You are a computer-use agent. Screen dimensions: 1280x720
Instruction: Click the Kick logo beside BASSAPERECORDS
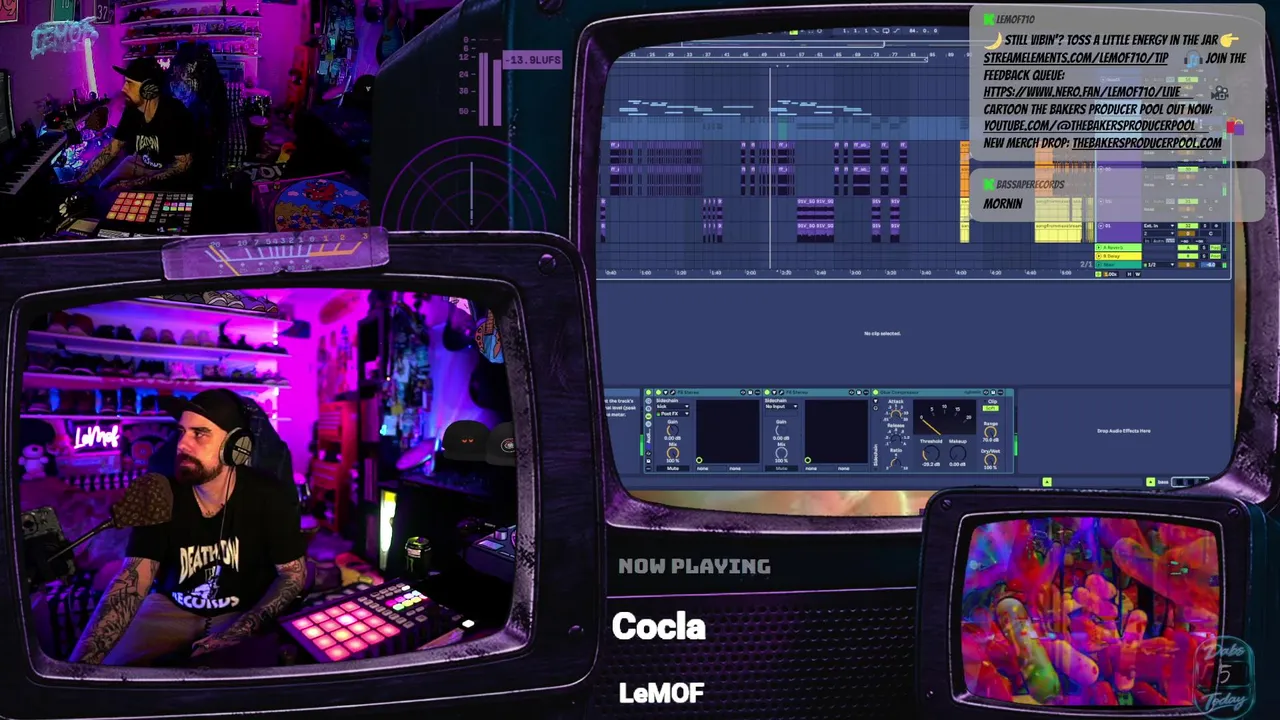pyautogui.click(x=989, y=185)
